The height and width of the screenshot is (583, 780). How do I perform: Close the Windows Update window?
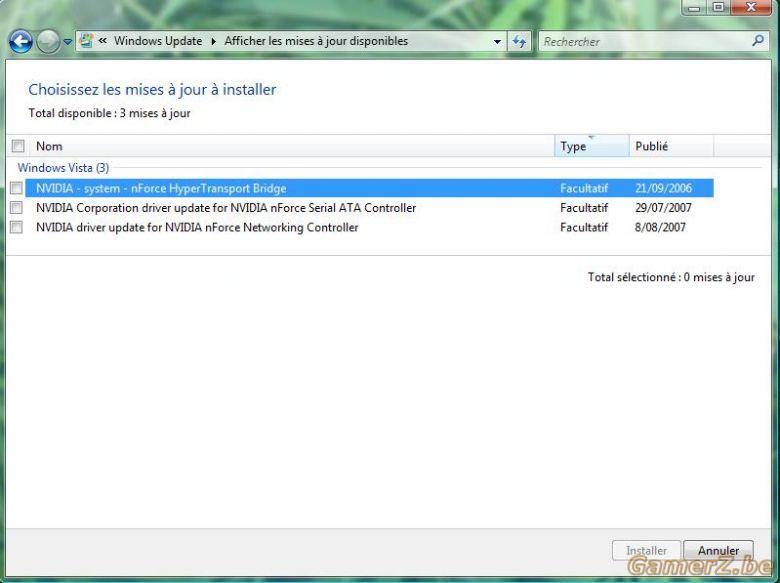752,7
